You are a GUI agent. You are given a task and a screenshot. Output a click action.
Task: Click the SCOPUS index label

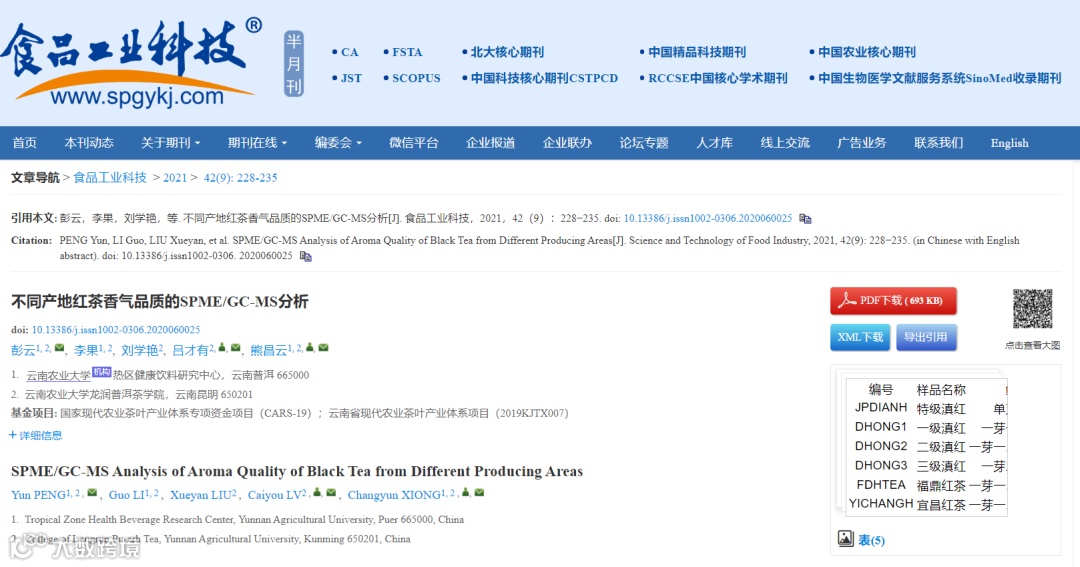(416, 79)
